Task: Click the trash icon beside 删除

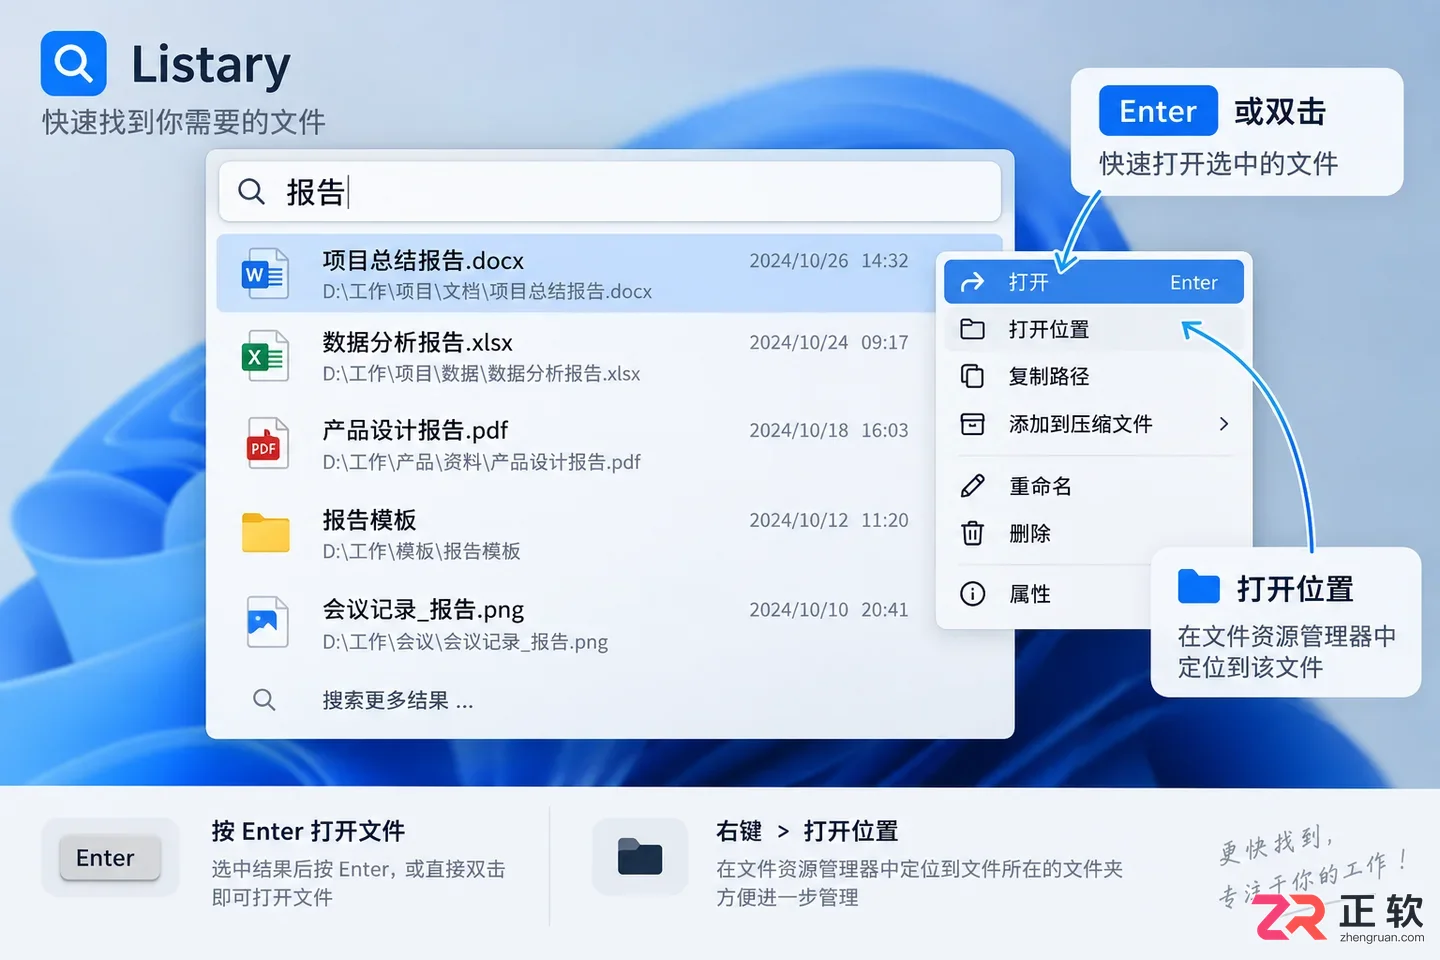Action: [972, 533]
